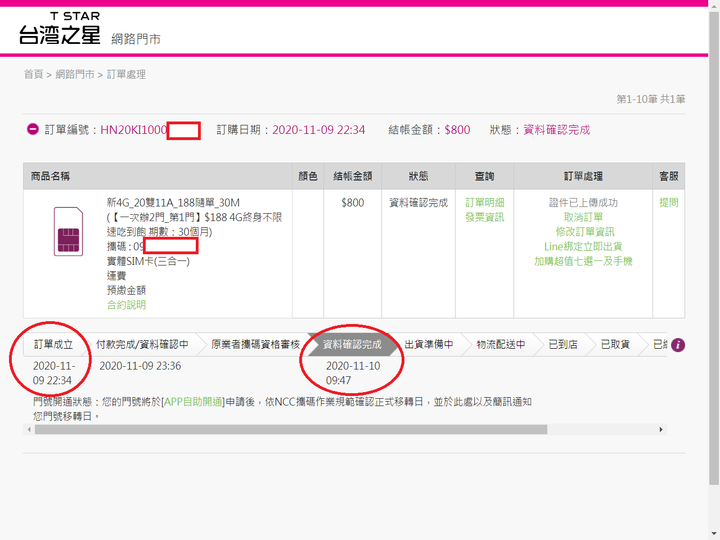720x540 pixels.
Task: Click timestamp 2020-11-10 09:47
Action: pyautogui.click(x=353, y=373)
